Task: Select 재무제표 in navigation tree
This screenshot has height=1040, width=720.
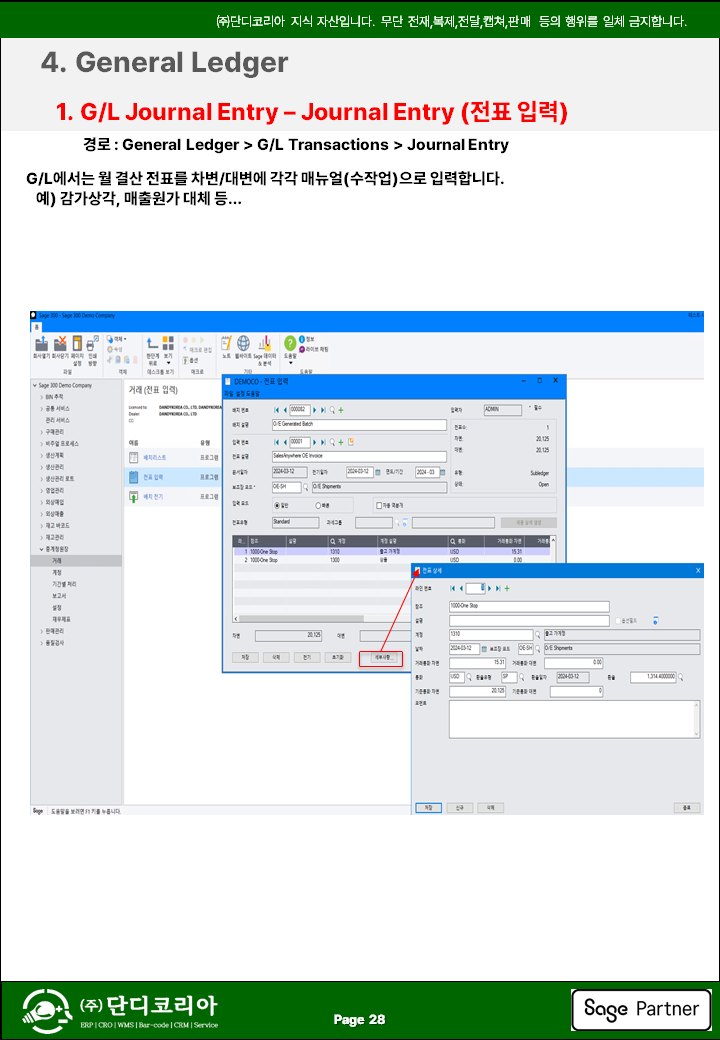Action: click(61, 619)
